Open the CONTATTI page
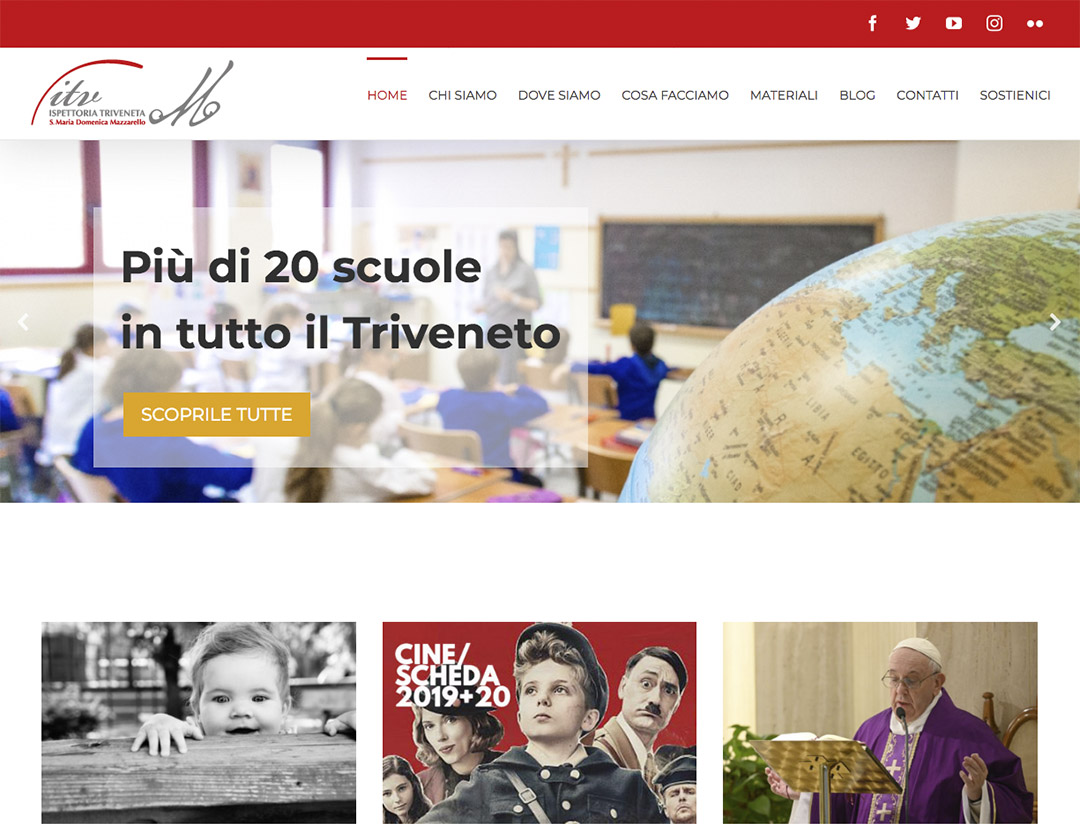Image resolution: width=1080 pixels, height=838 pixels. pyautogui.click(x=927, y=95)
